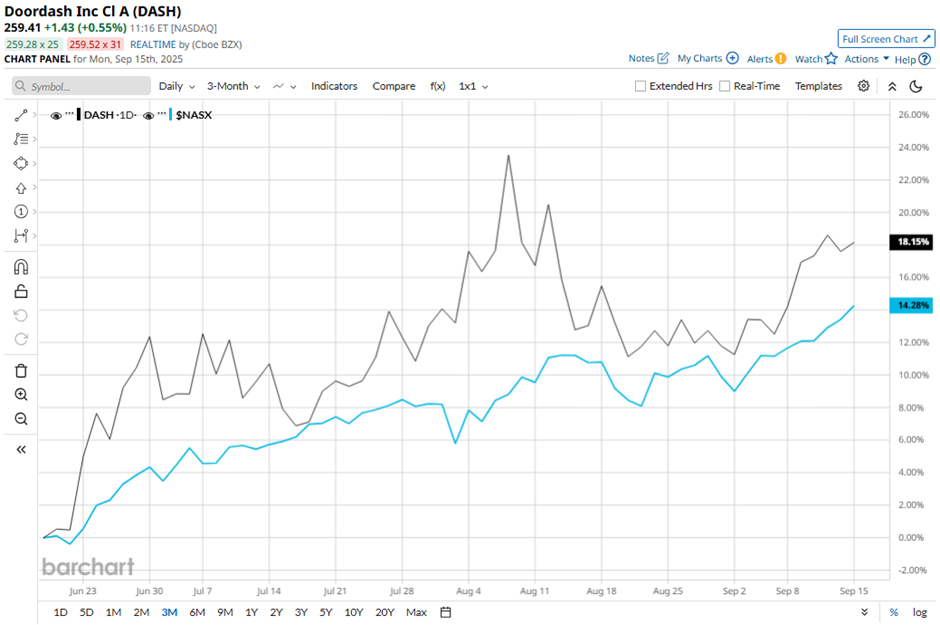Open the Templates menu

818,86
